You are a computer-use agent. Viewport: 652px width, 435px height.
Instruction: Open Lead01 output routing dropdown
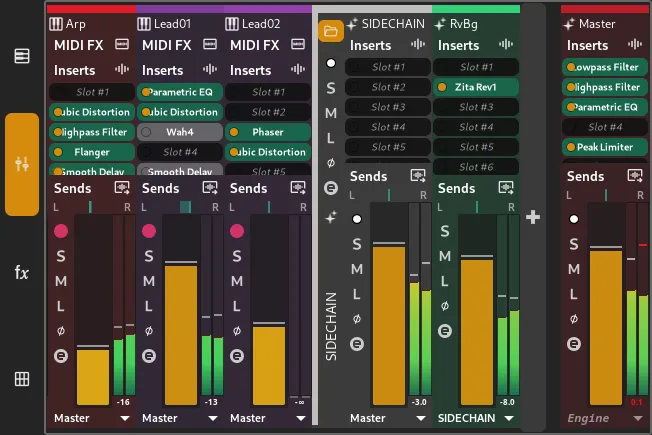click(180, 418)
